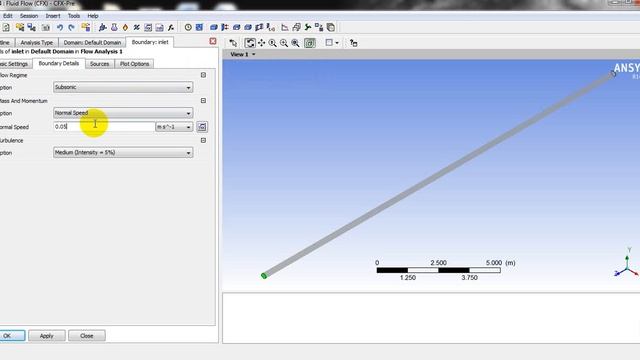Image resolution: width=640 pixels, height=360 pixels.
Task: Click the gray pipe body in viewer
Action: 439,174
